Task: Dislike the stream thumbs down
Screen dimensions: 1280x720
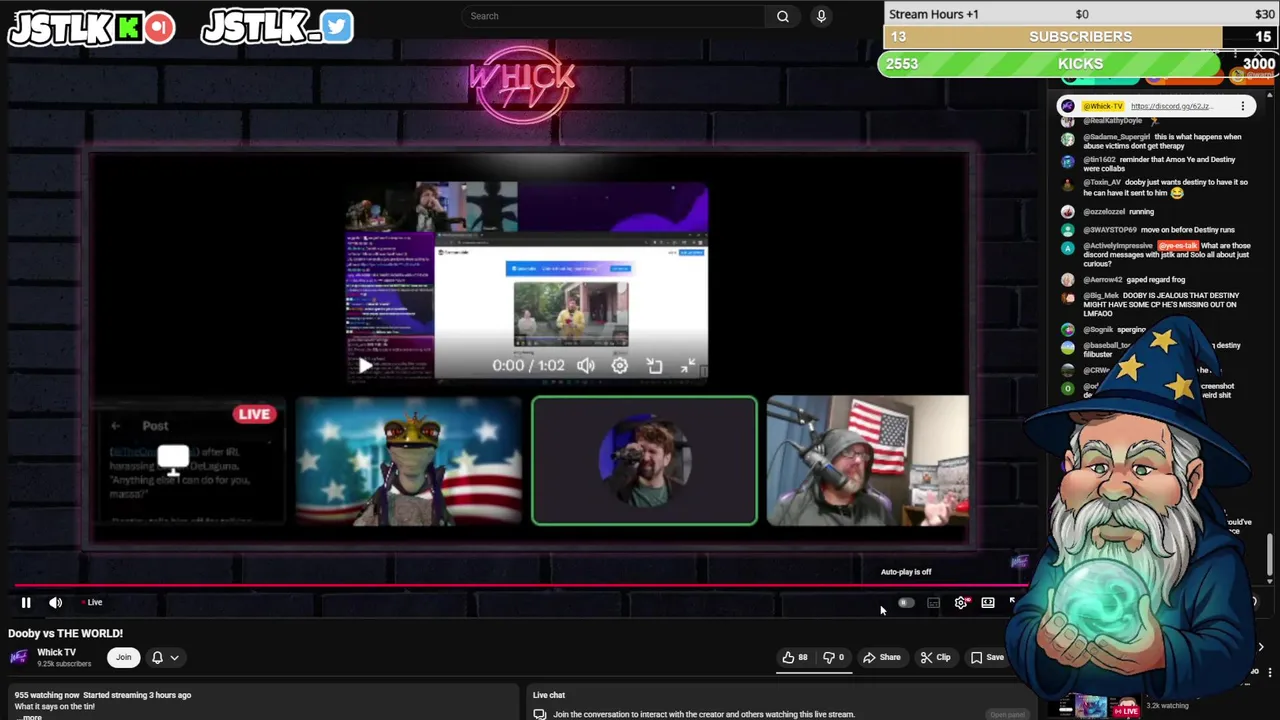Action: coord(834,657)
